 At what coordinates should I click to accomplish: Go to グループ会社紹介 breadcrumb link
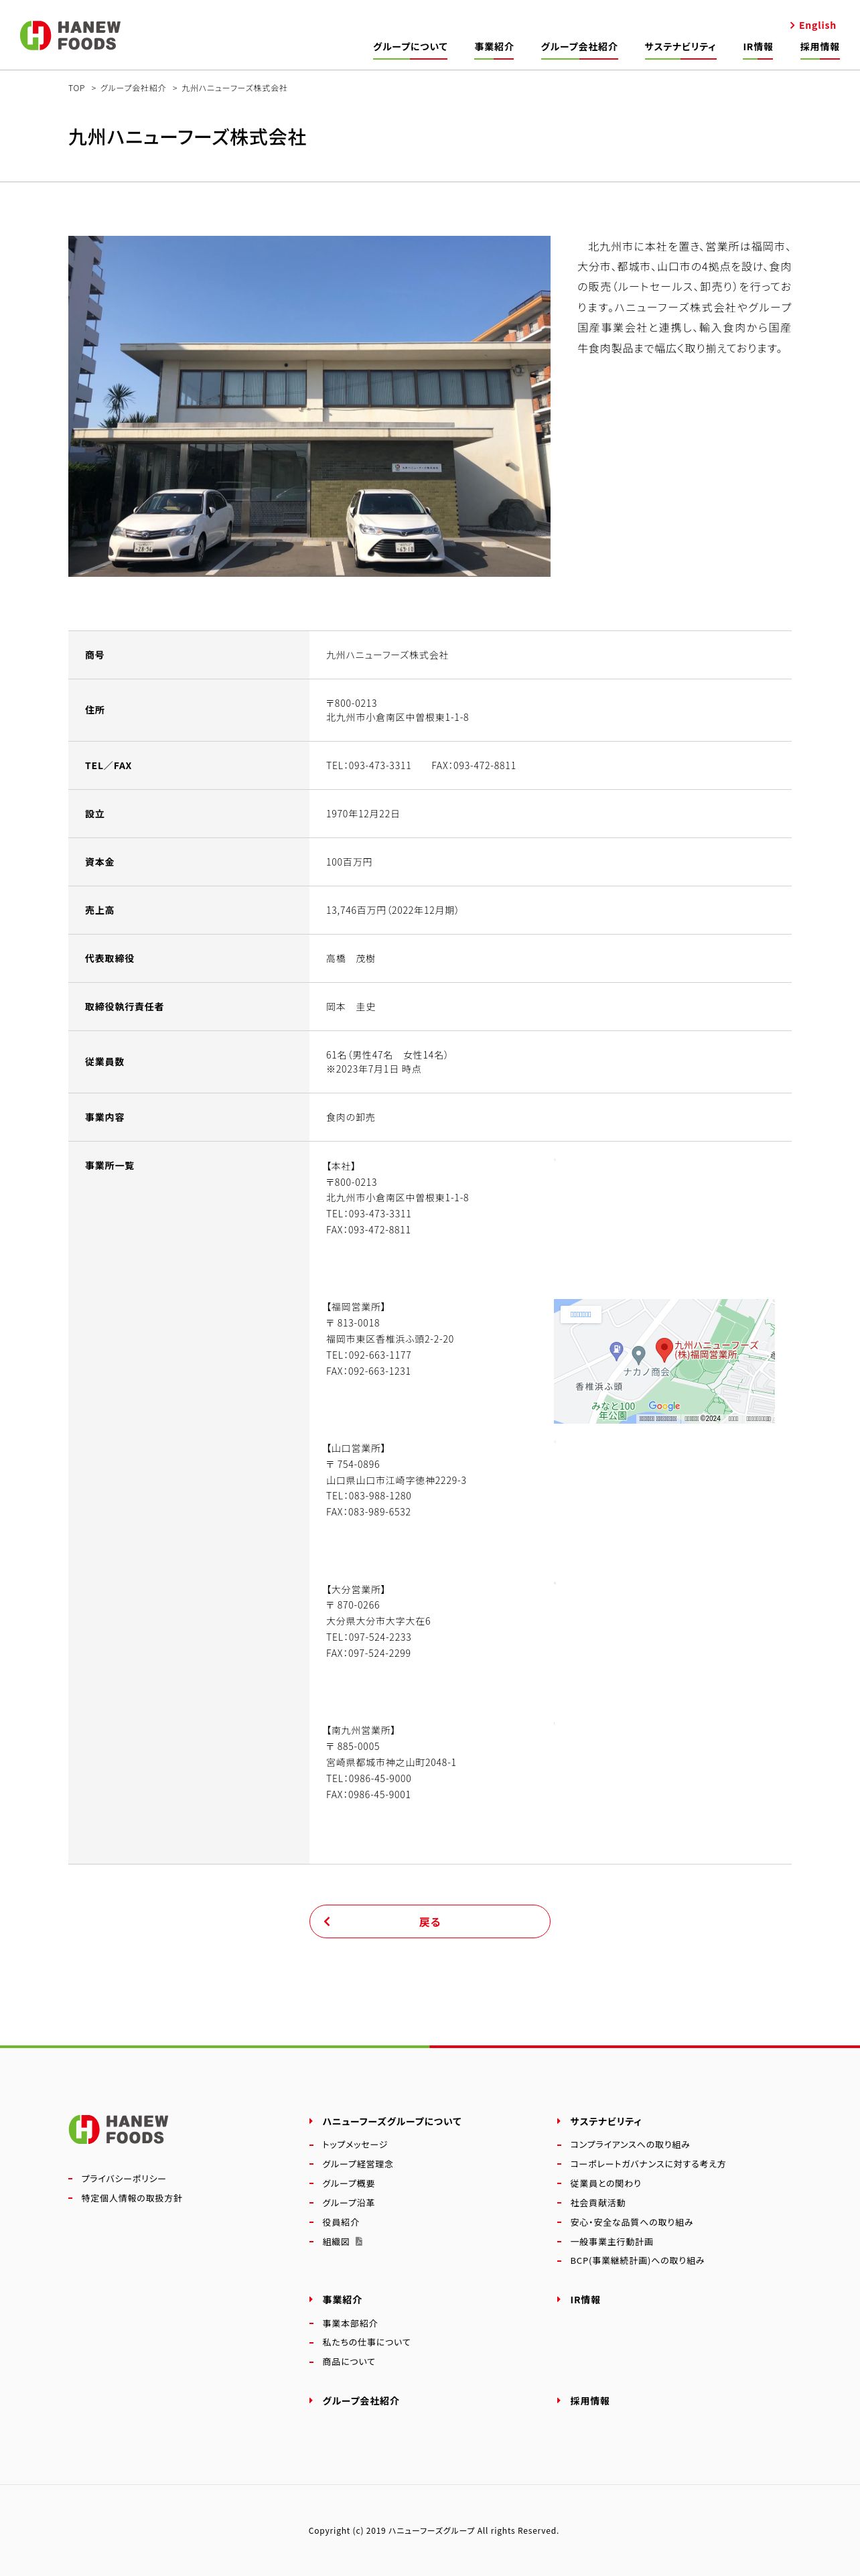coord(133,88)
